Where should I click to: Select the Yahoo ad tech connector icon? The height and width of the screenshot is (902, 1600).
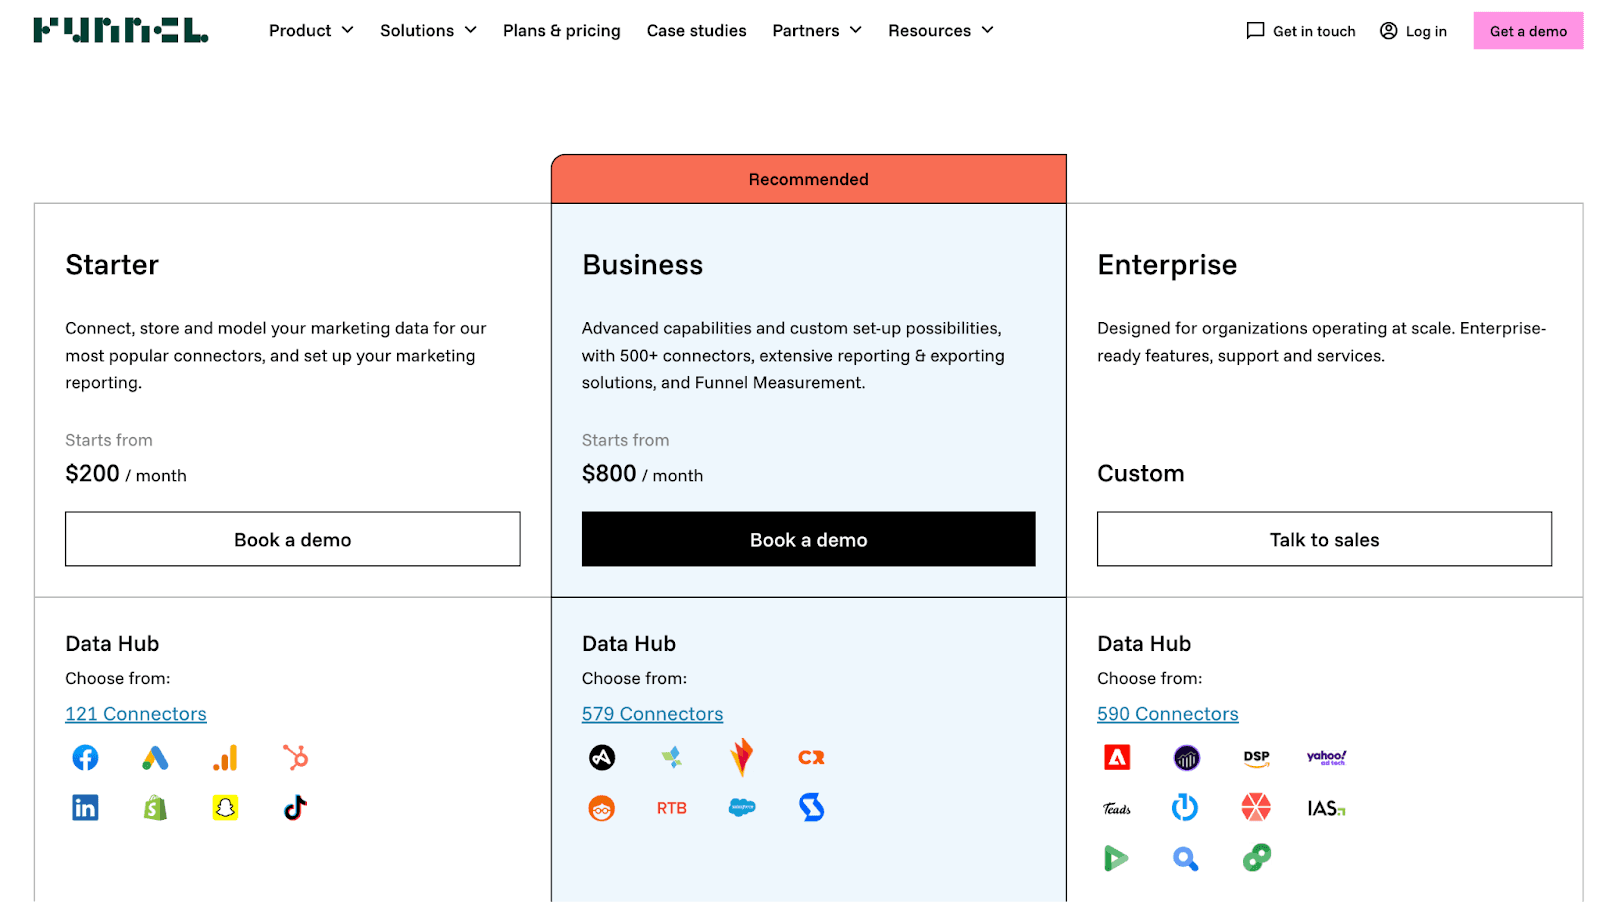point(1326,758)
